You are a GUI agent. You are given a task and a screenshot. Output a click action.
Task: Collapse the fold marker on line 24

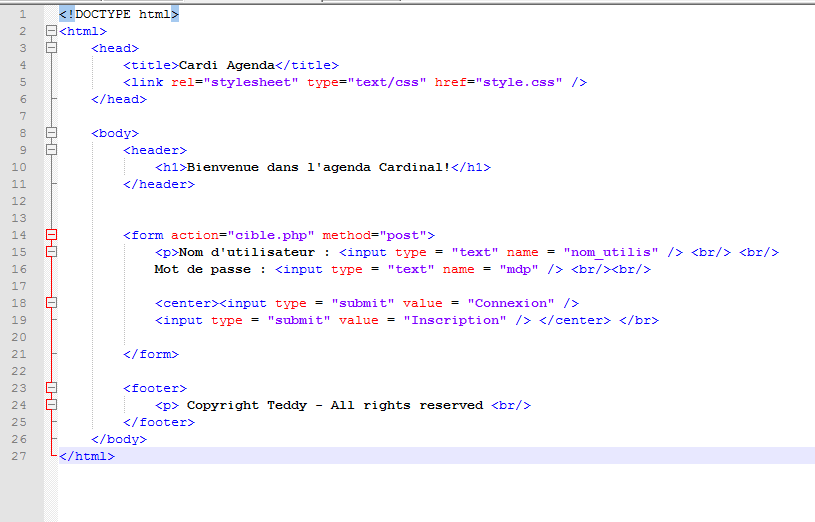pos(51,404)
